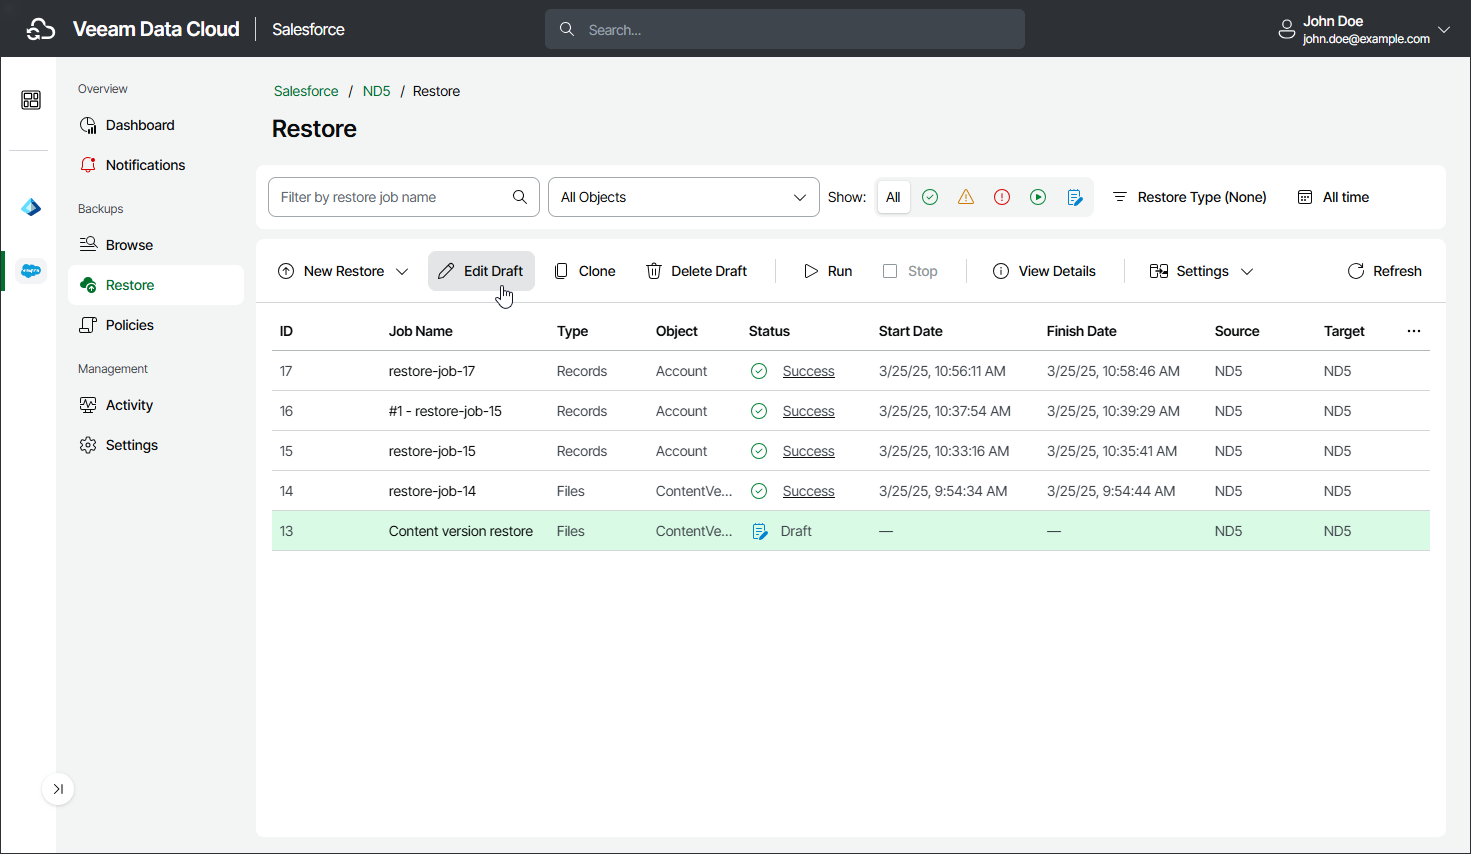Select the #1 - restore-job-15 job name

coord(445,411)
